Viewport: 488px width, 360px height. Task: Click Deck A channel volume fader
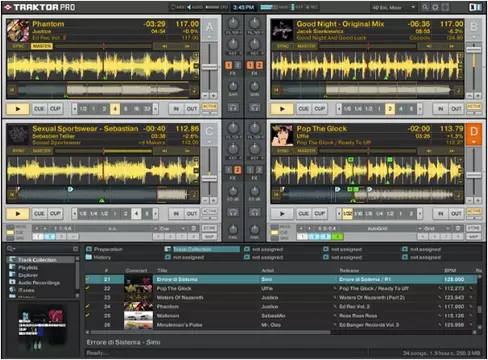[x=209, y=67]
